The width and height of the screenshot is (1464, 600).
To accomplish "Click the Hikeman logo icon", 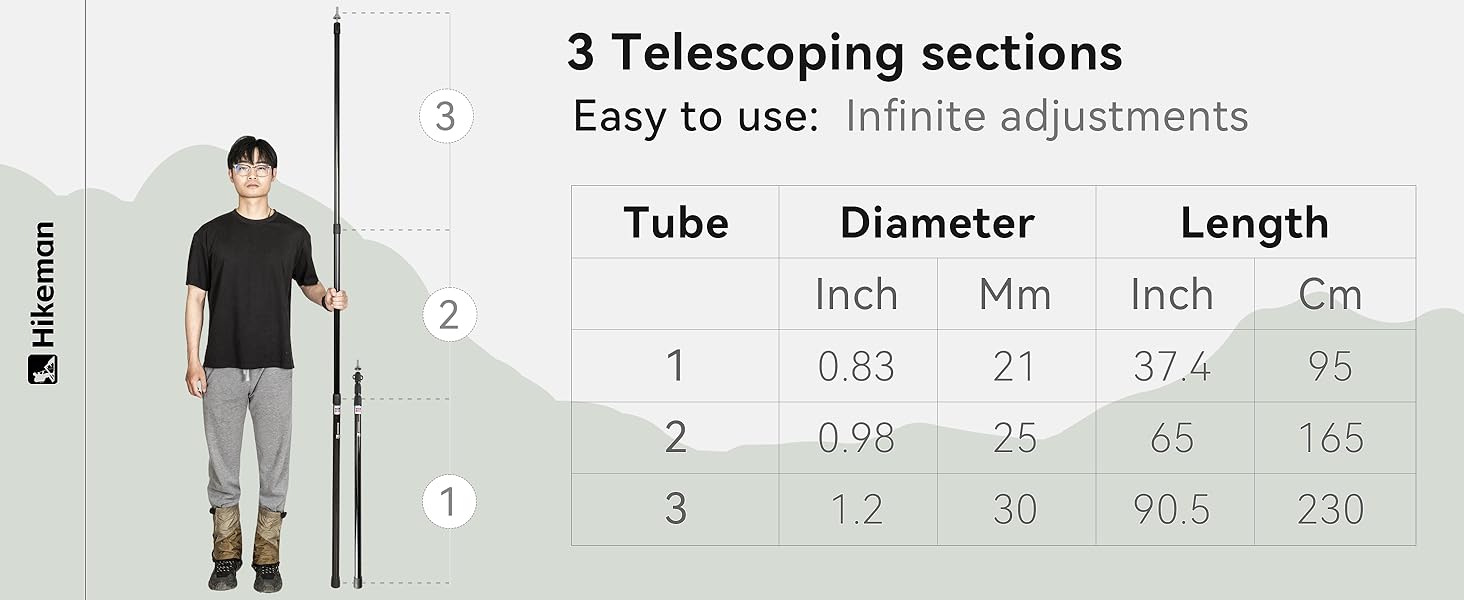I will (x=43, y=368).
